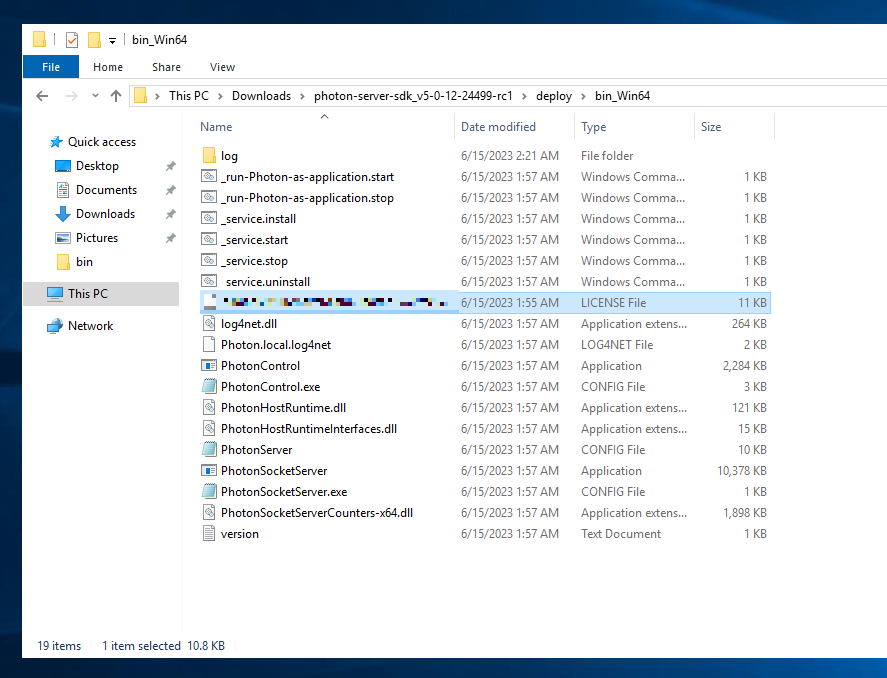
Task: Open the recent locations dropdown arrow
Action: click(x=95, y=96)
